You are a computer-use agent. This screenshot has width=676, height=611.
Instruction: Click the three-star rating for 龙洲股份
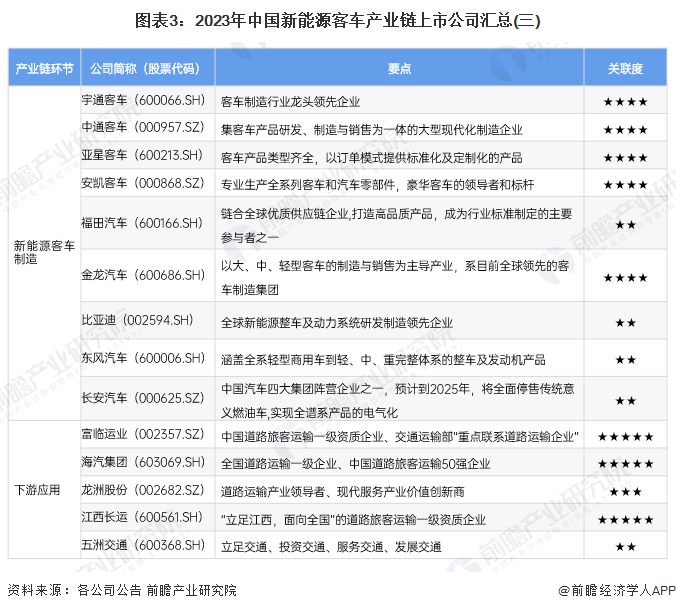pyautogui.click(x=626, y=492)
